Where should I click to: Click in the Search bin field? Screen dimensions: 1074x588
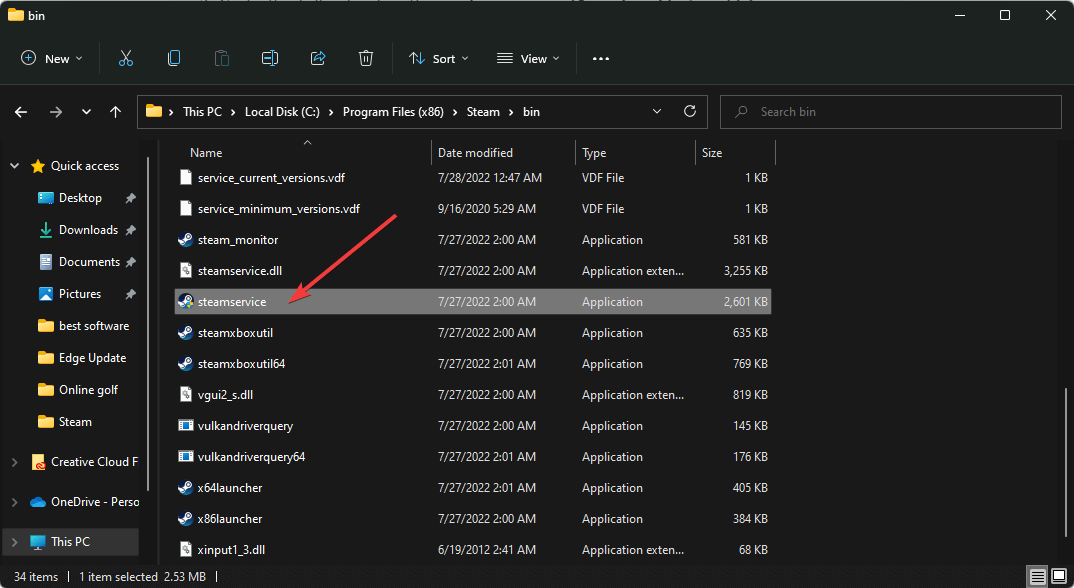click(890, 112)
